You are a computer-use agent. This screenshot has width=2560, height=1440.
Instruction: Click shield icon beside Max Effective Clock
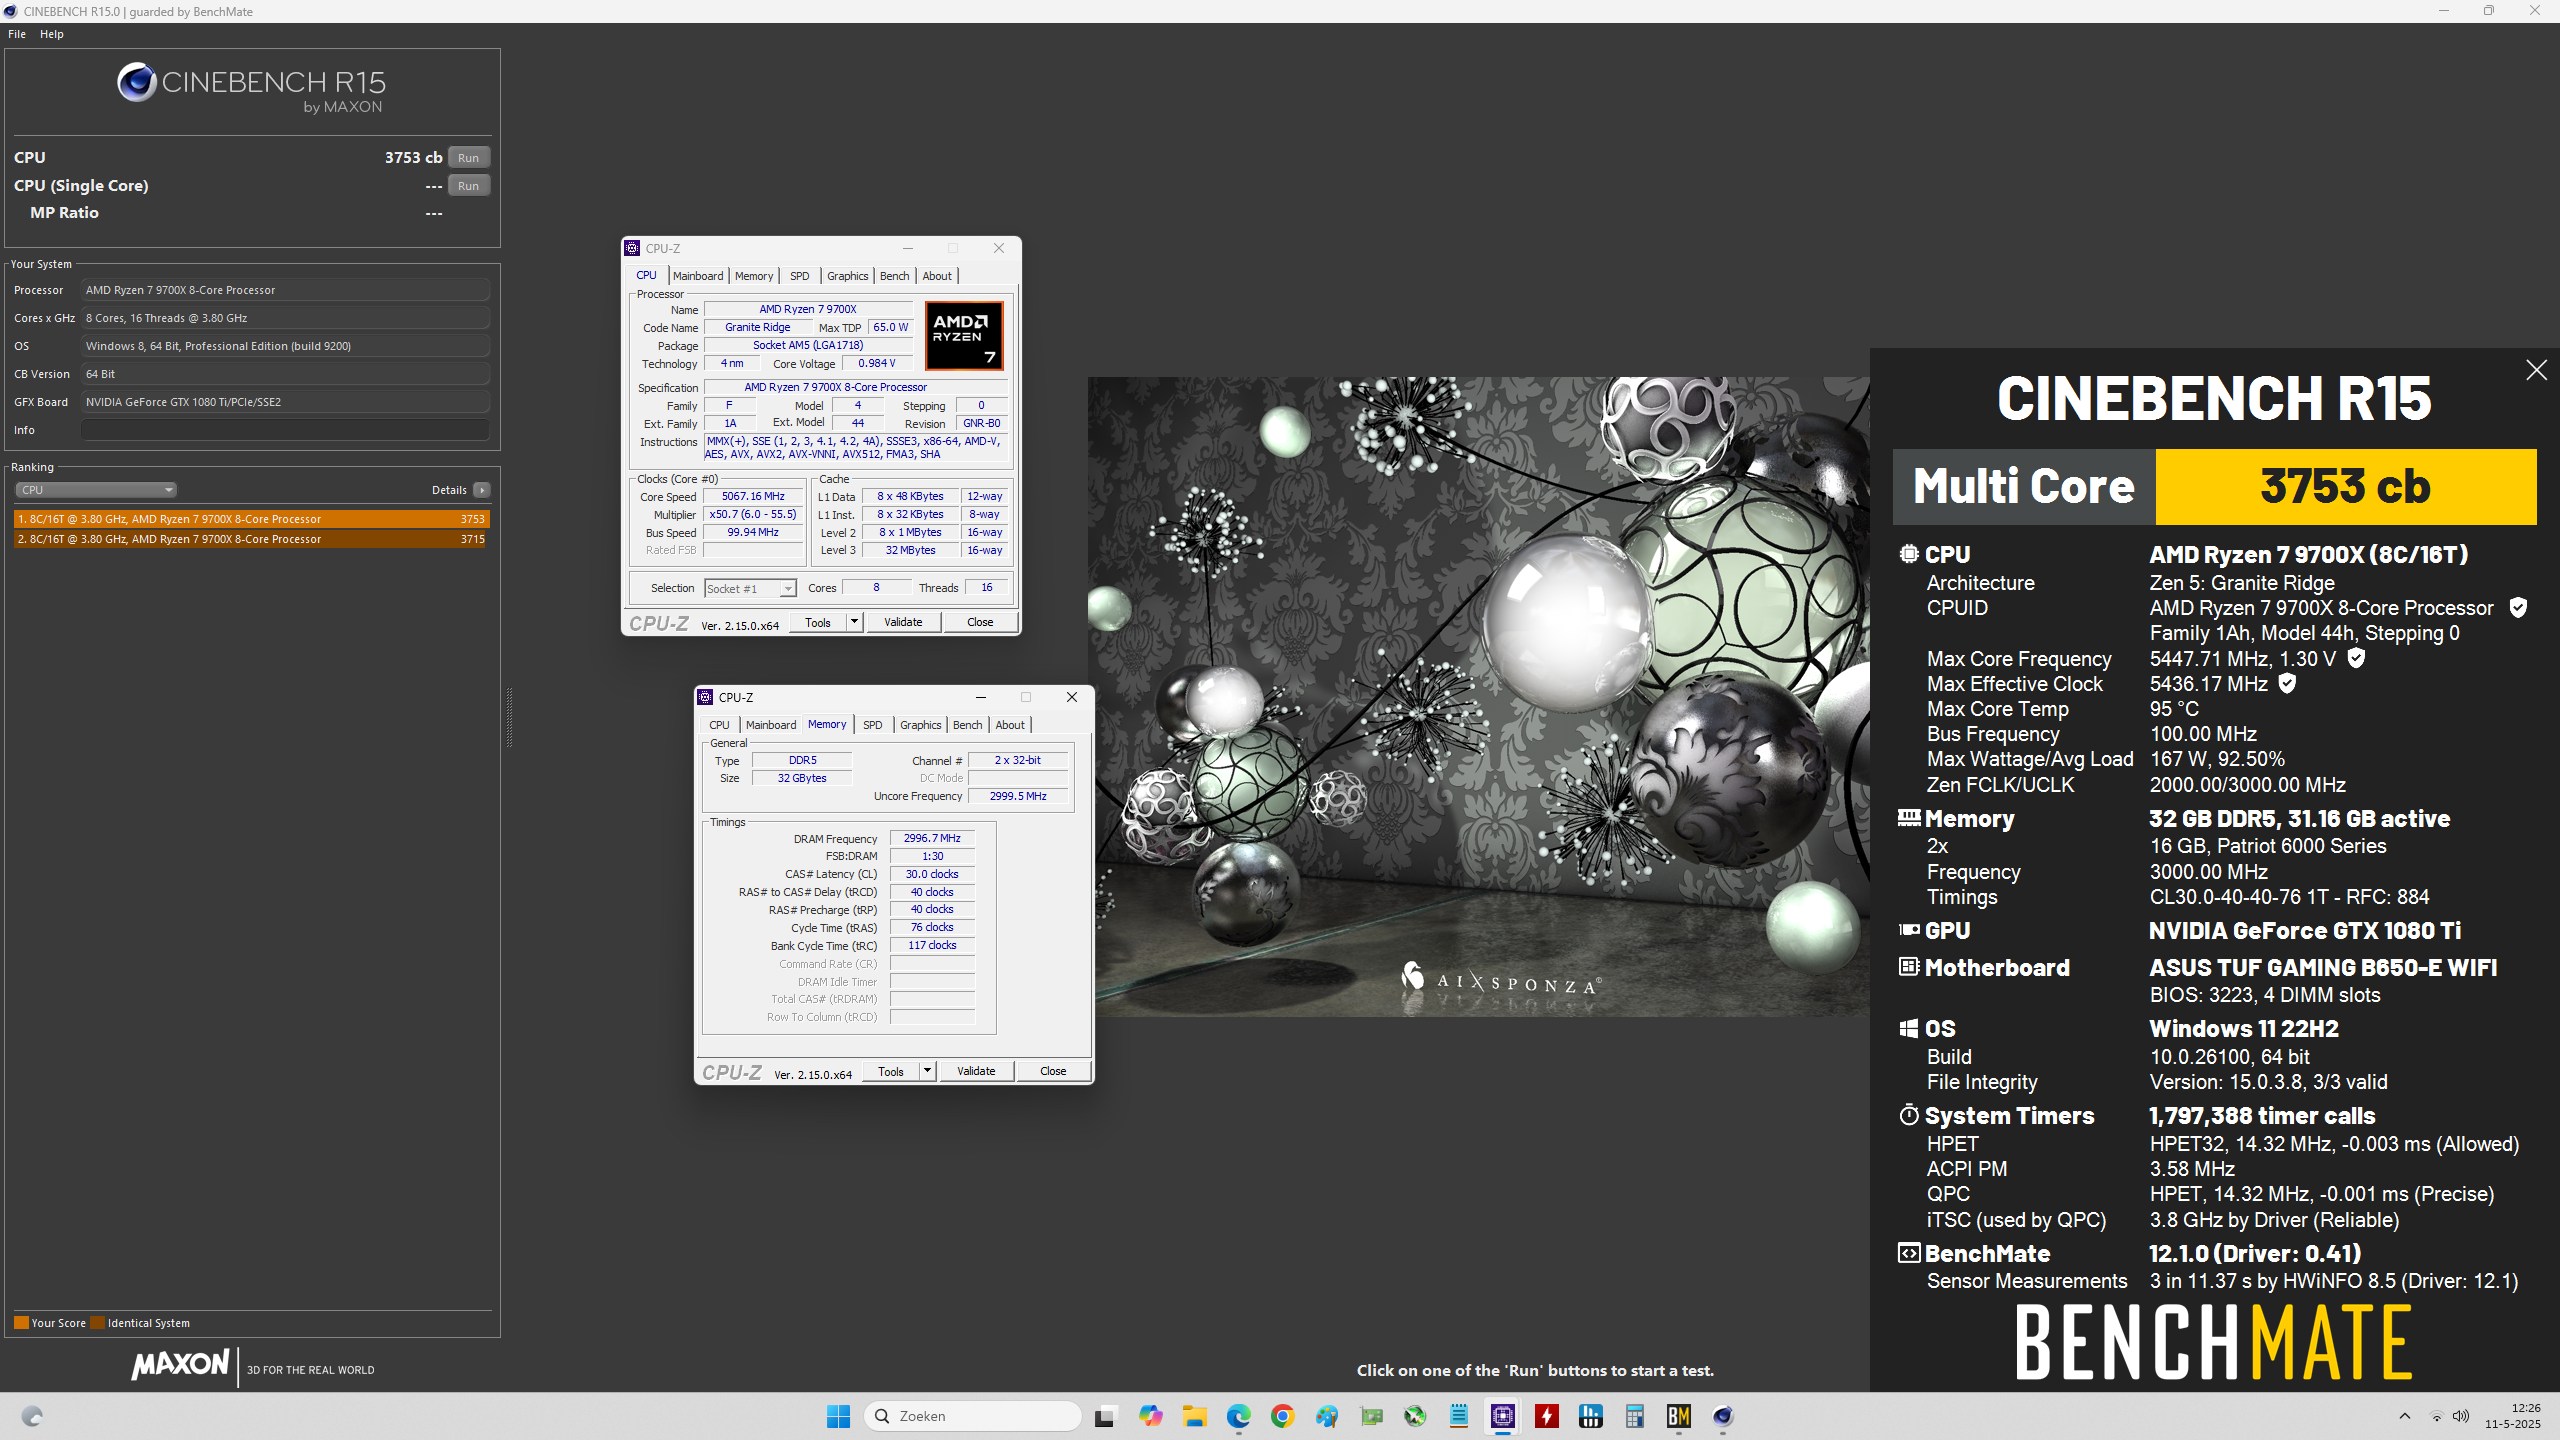(x=2287, y=683)
